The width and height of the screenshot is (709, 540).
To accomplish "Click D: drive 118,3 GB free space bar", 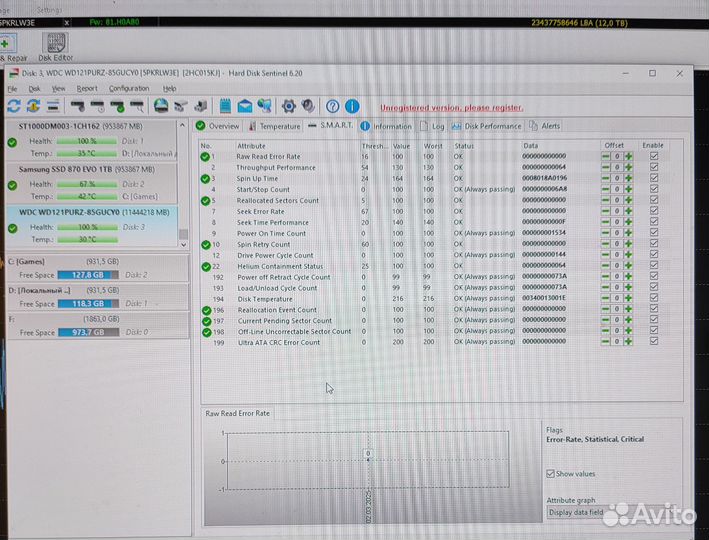I will [88, 303].
